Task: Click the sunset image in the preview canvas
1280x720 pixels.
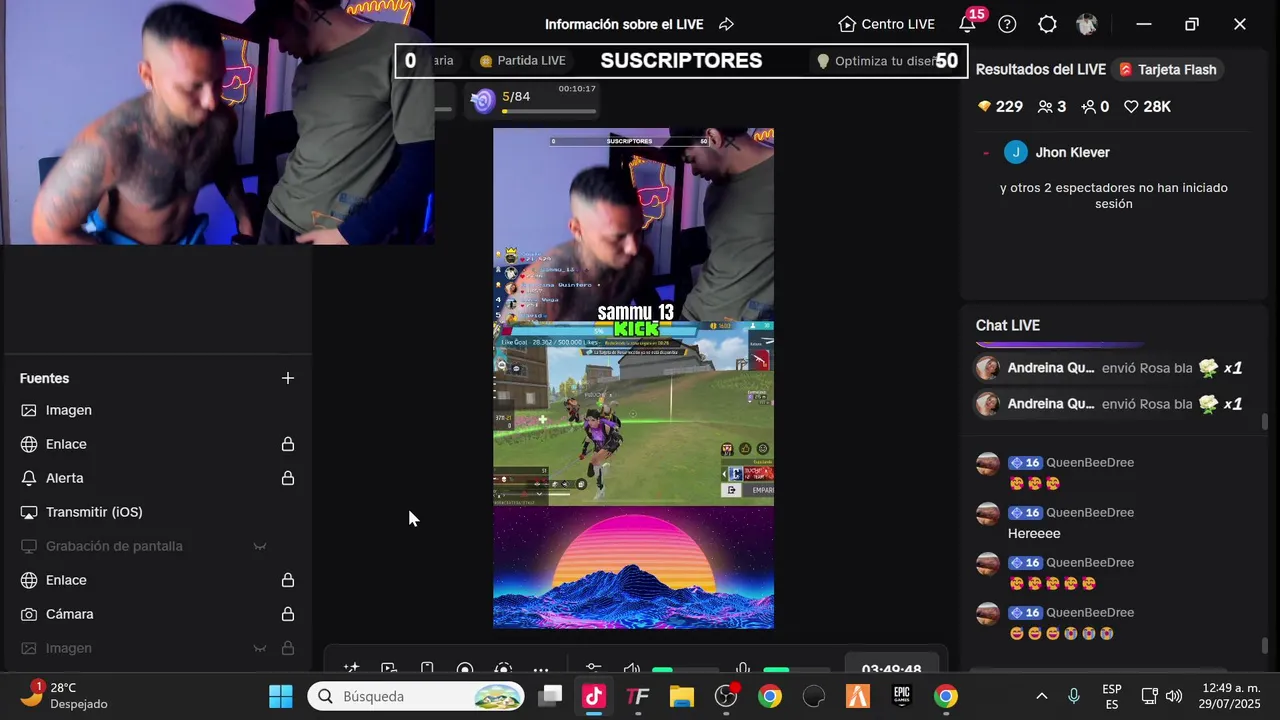Action: click(x=633, y=567)
